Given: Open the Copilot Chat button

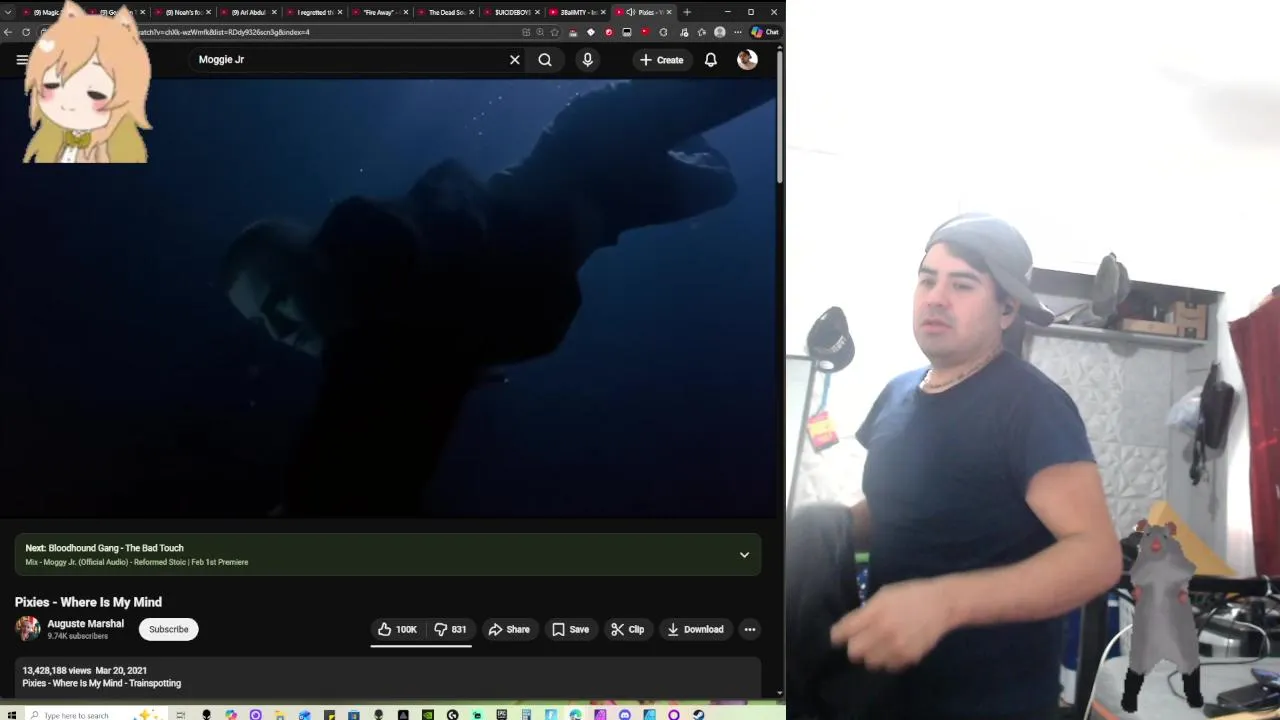Looking at the screenshot, I should [765, 32].
